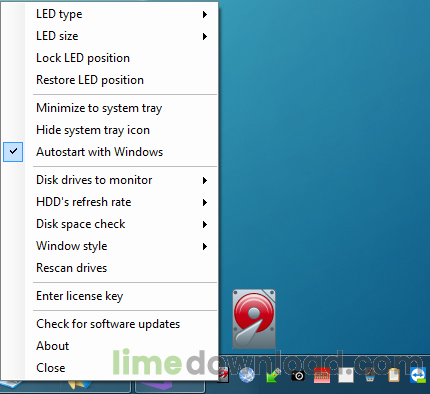Click the red RAM memory chip tray icon
430x394 pixels.
click(322, 375)
